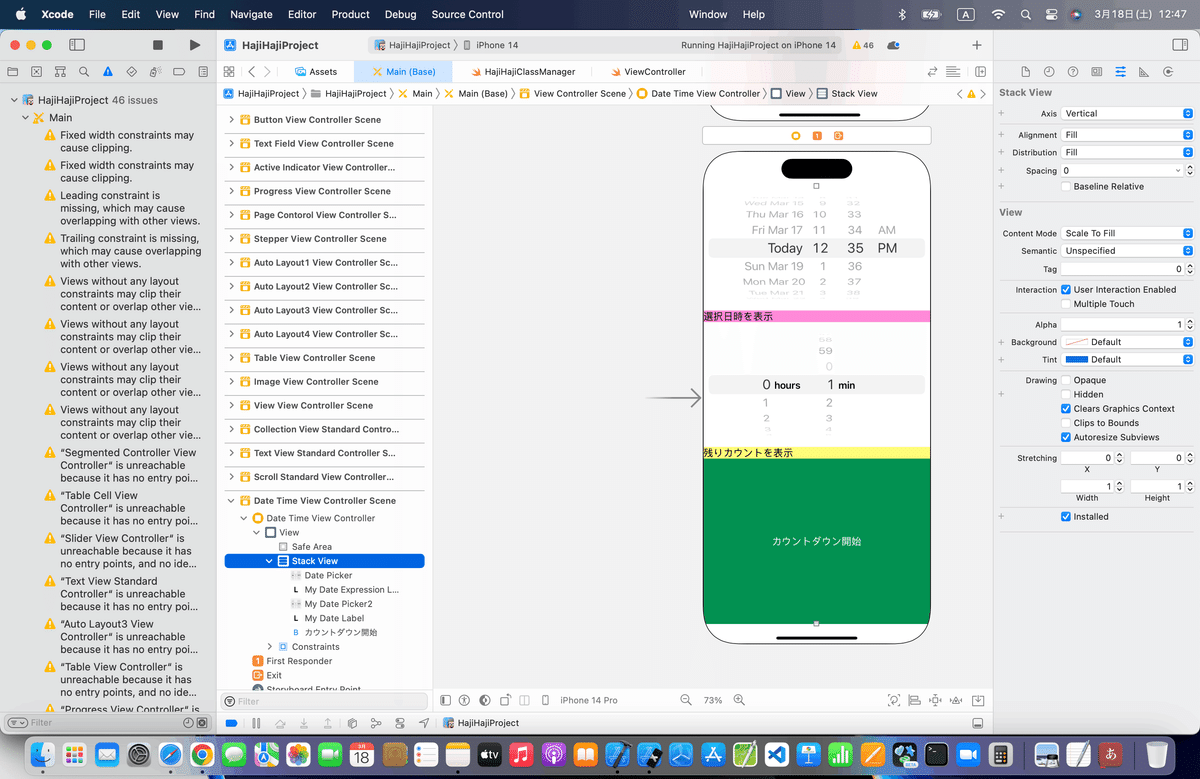Image resolution: width=1200 pixels, height=779 pixels.
Task: Run the project with the play button
Action: coord(194,45)
